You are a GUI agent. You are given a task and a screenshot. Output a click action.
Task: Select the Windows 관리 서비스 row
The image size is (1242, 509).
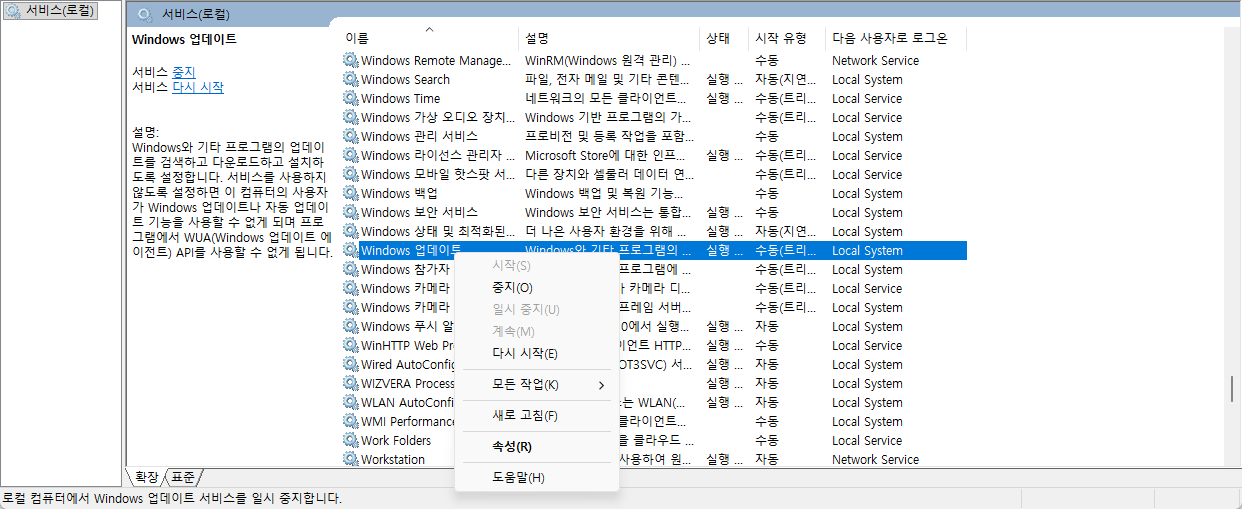pos(654,136)
